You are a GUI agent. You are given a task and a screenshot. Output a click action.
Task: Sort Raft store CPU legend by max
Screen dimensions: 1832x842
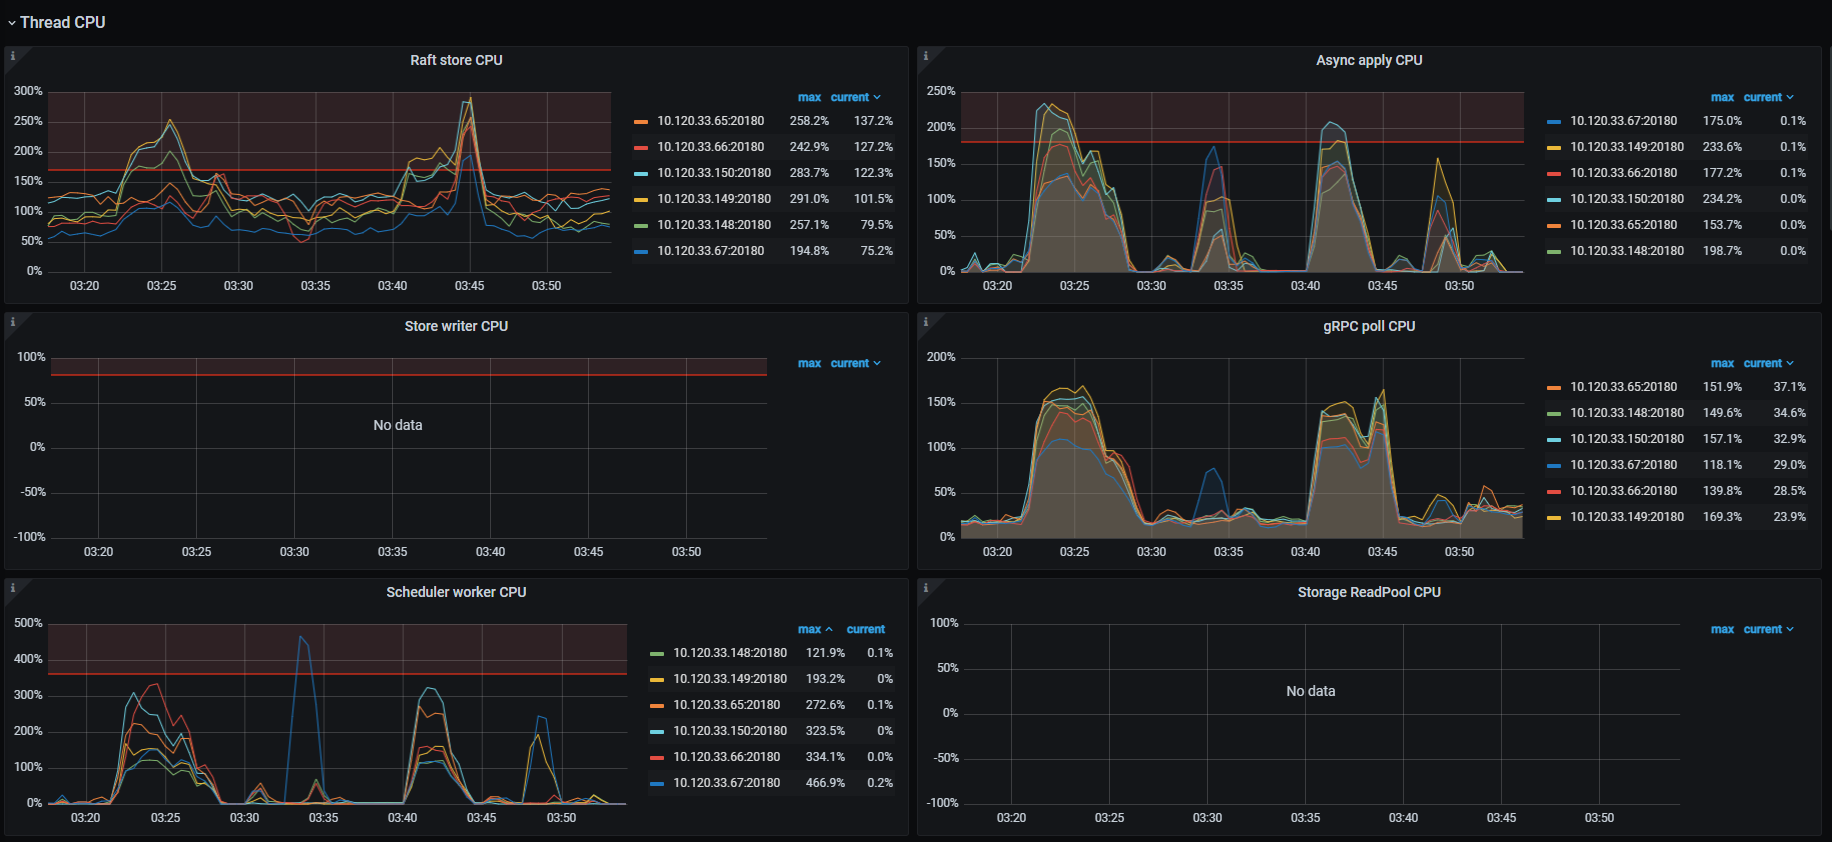pyautogui.click(x=809, y=97)
